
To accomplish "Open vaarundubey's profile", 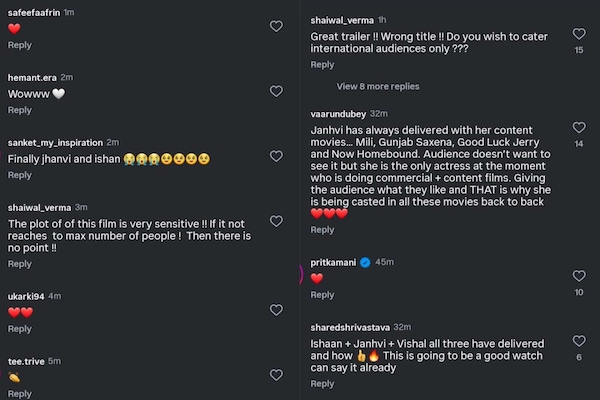I will click(x=338, y=113).
